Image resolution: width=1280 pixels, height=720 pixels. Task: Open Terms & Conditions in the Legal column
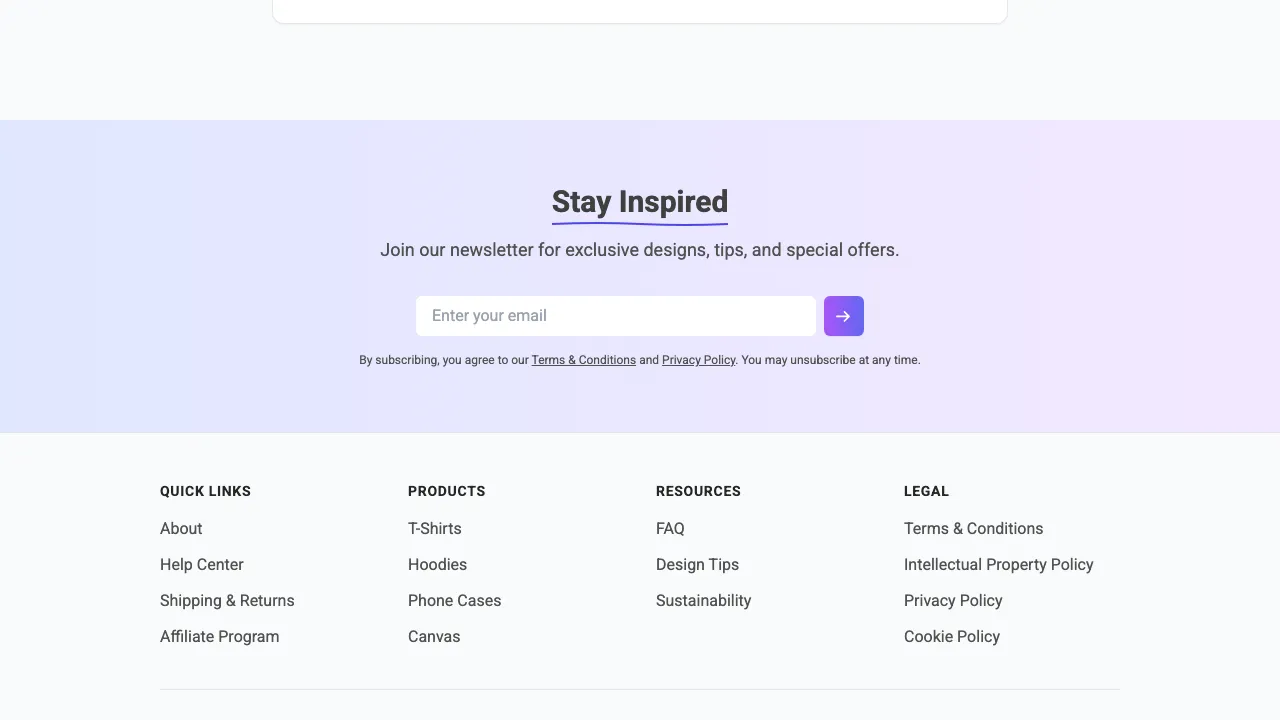pyautogui.click(x=973, y=528)
